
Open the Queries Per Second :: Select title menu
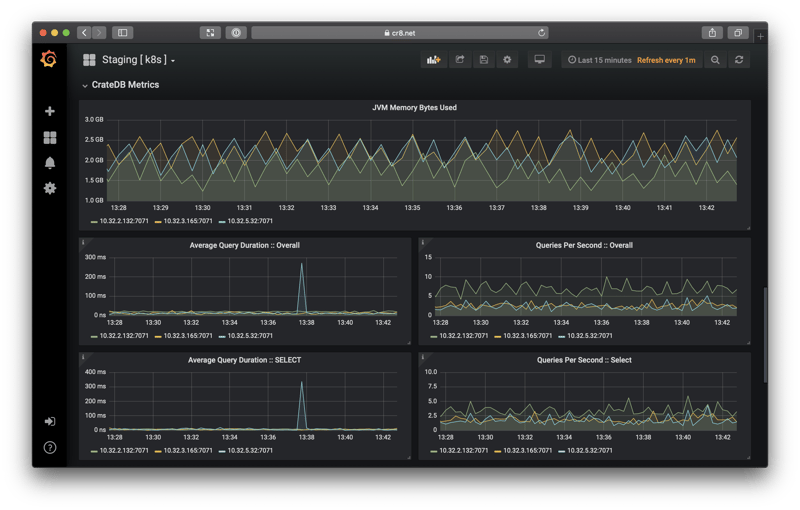[584, 360]
